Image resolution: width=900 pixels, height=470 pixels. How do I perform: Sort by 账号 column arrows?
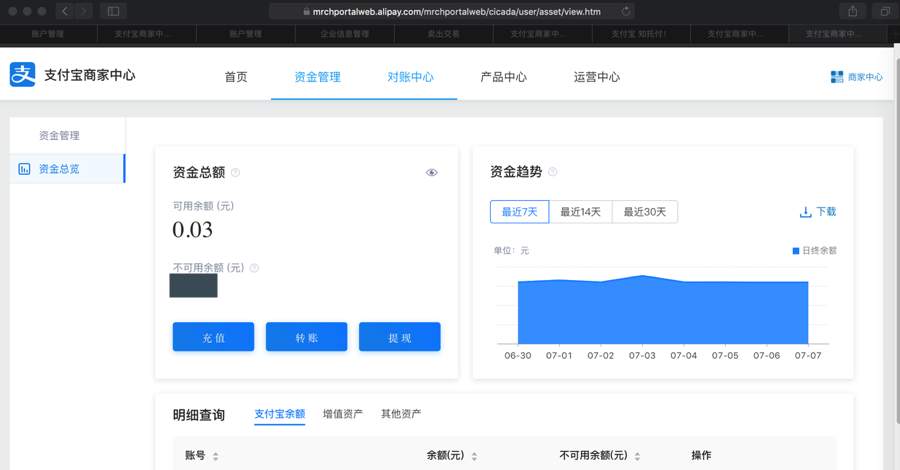pos(216,456)
